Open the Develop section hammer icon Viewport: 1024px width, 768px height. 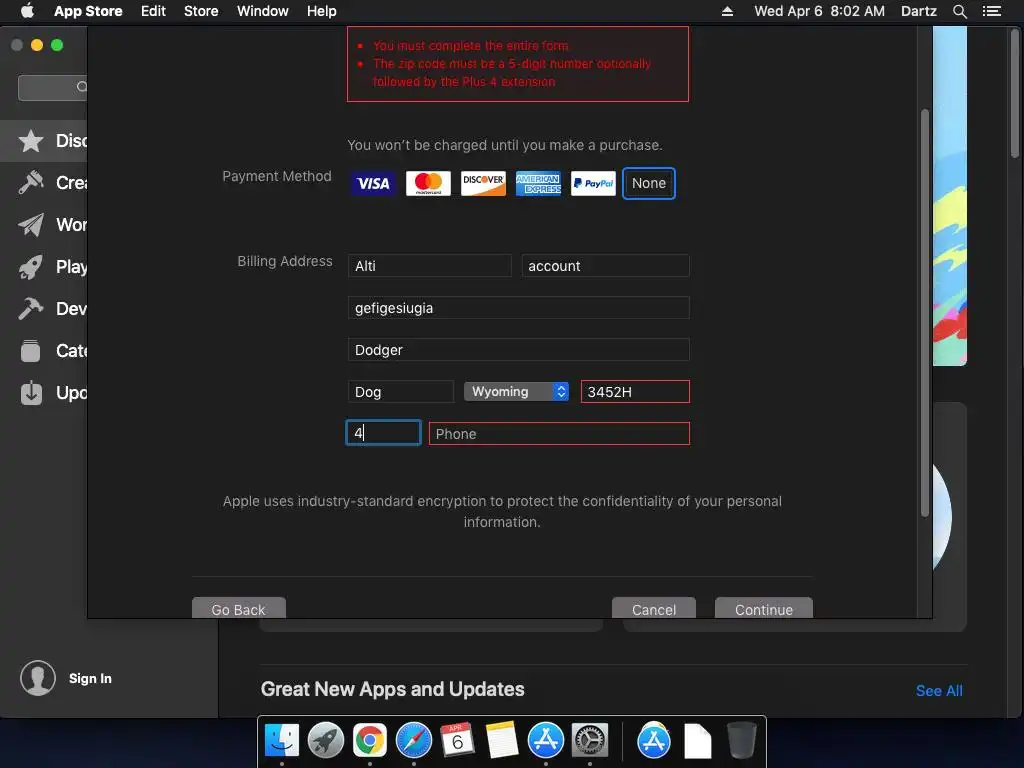(31, 308)
